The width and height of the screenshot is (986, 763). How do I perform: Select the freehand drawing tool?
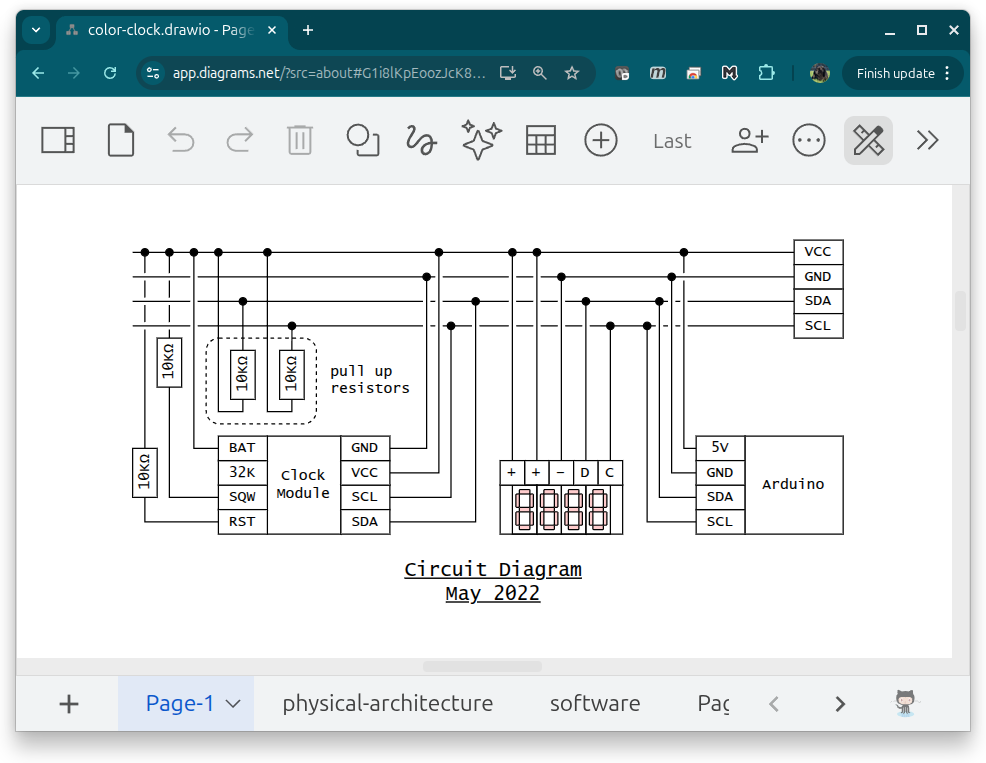[421, 140]
